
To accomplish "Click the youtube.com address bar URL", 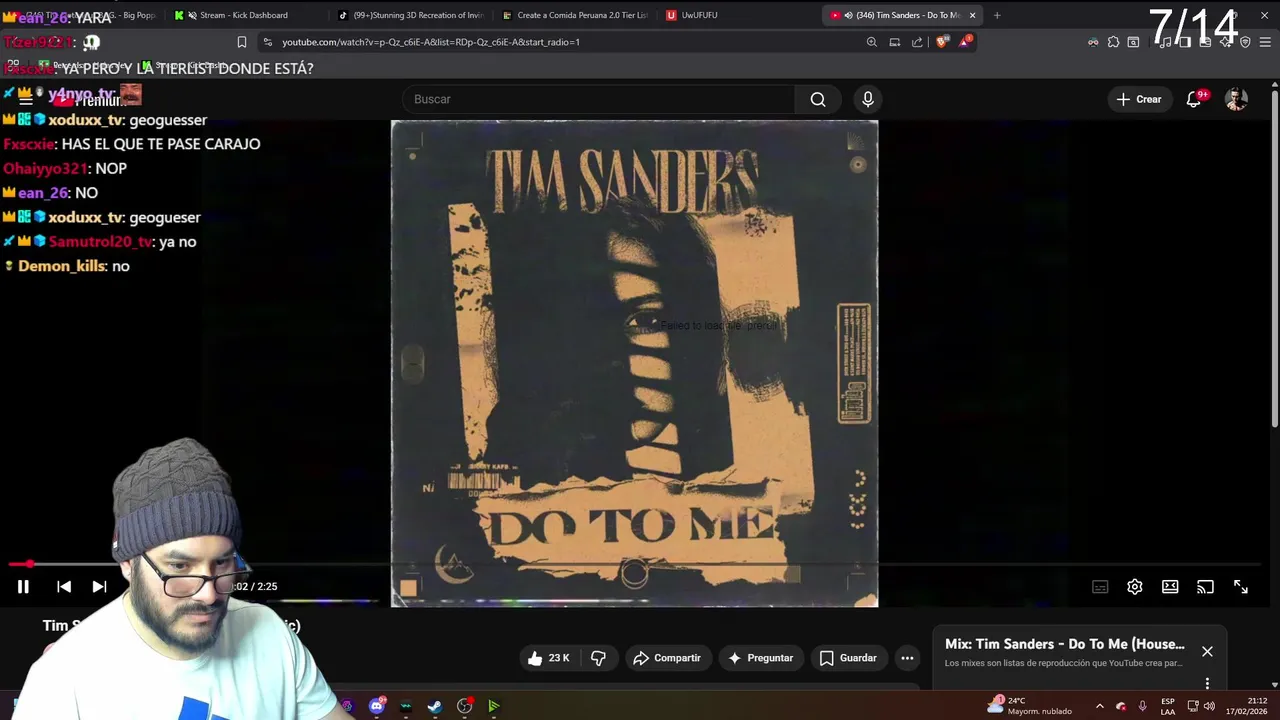I will point(431,42).
